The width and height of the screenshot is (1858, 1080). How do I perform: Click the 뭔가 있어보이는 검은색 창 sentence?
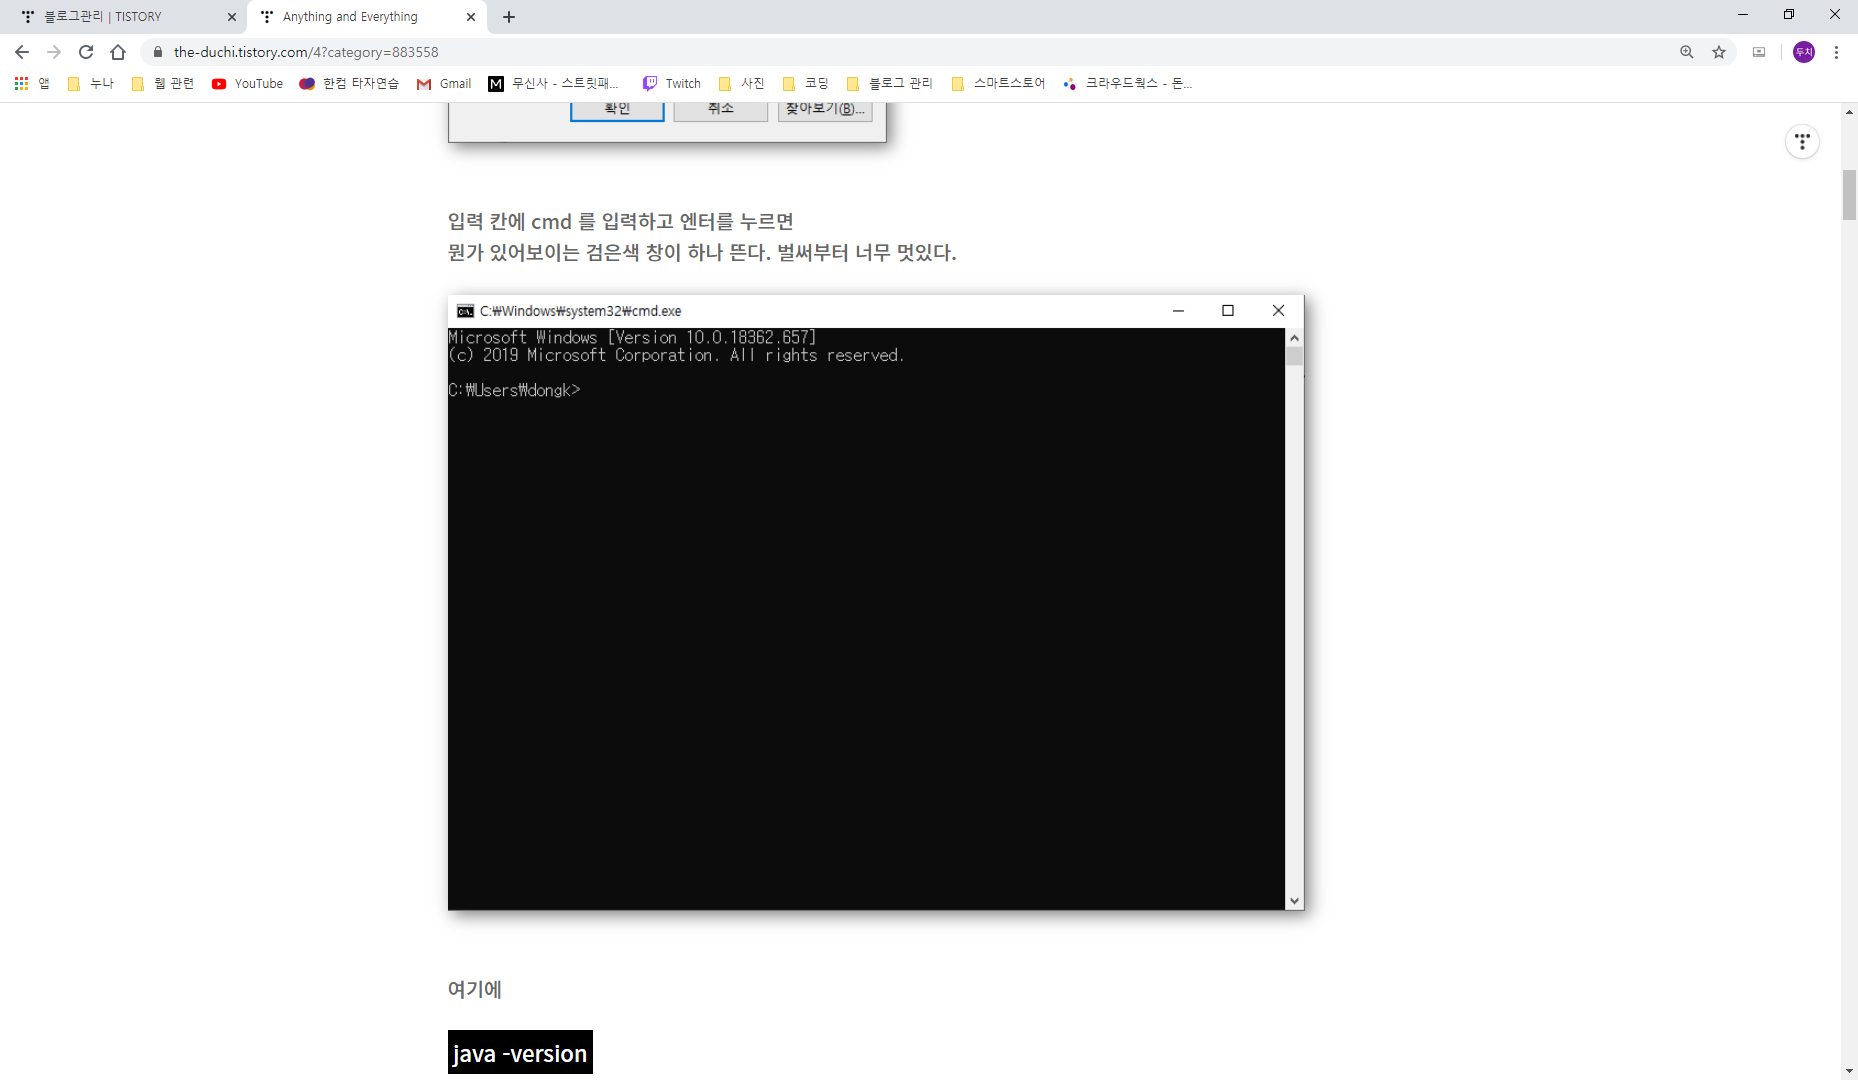tap(702, 253)
